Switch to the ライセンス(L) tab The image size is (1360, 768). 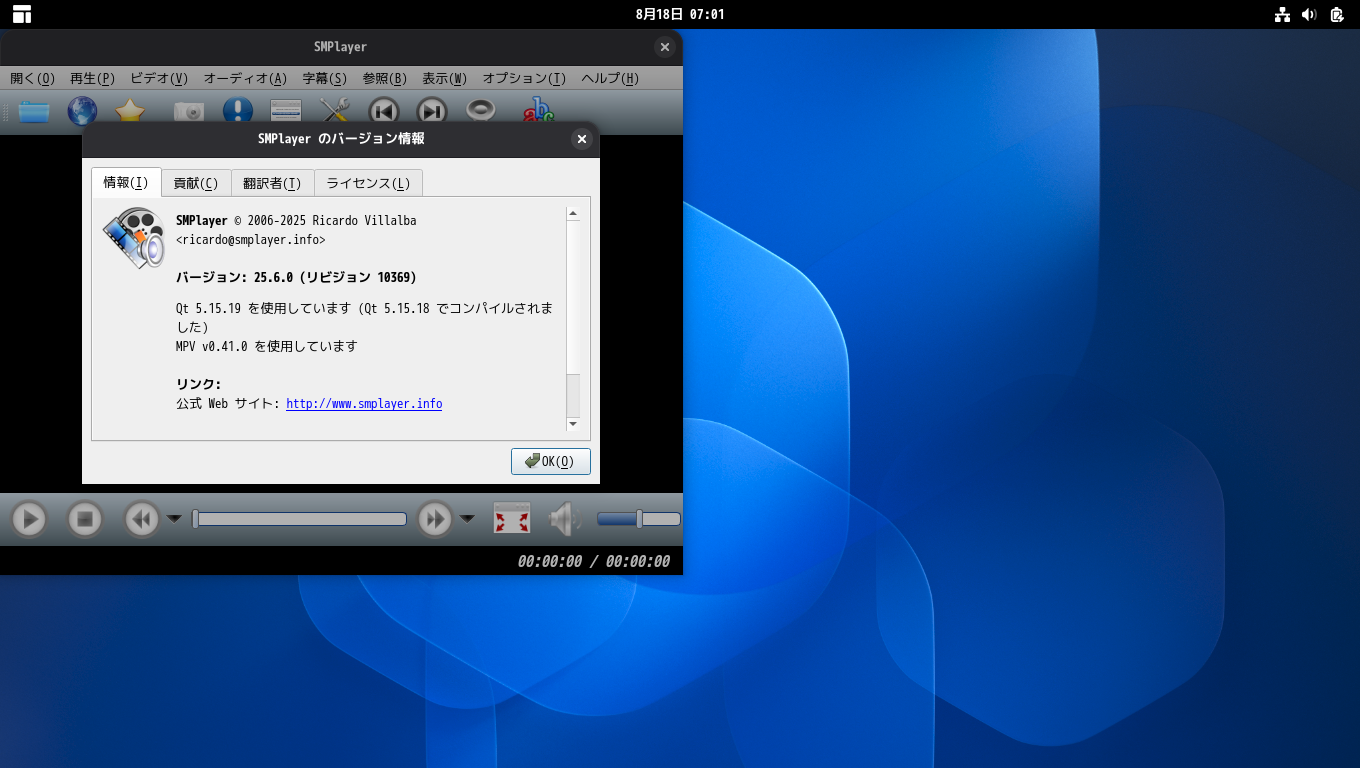pyautogui.click(x=369, y=183)
